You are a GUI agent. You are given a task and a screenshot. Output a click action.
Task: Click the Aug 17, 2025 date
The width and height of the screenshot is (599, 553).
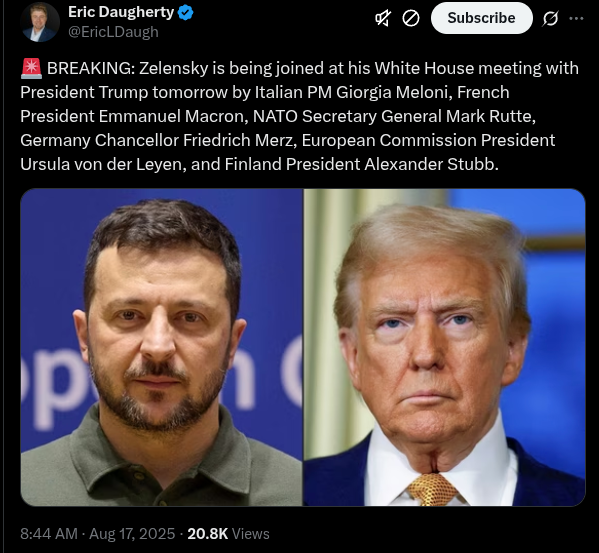tap(132, 534)
